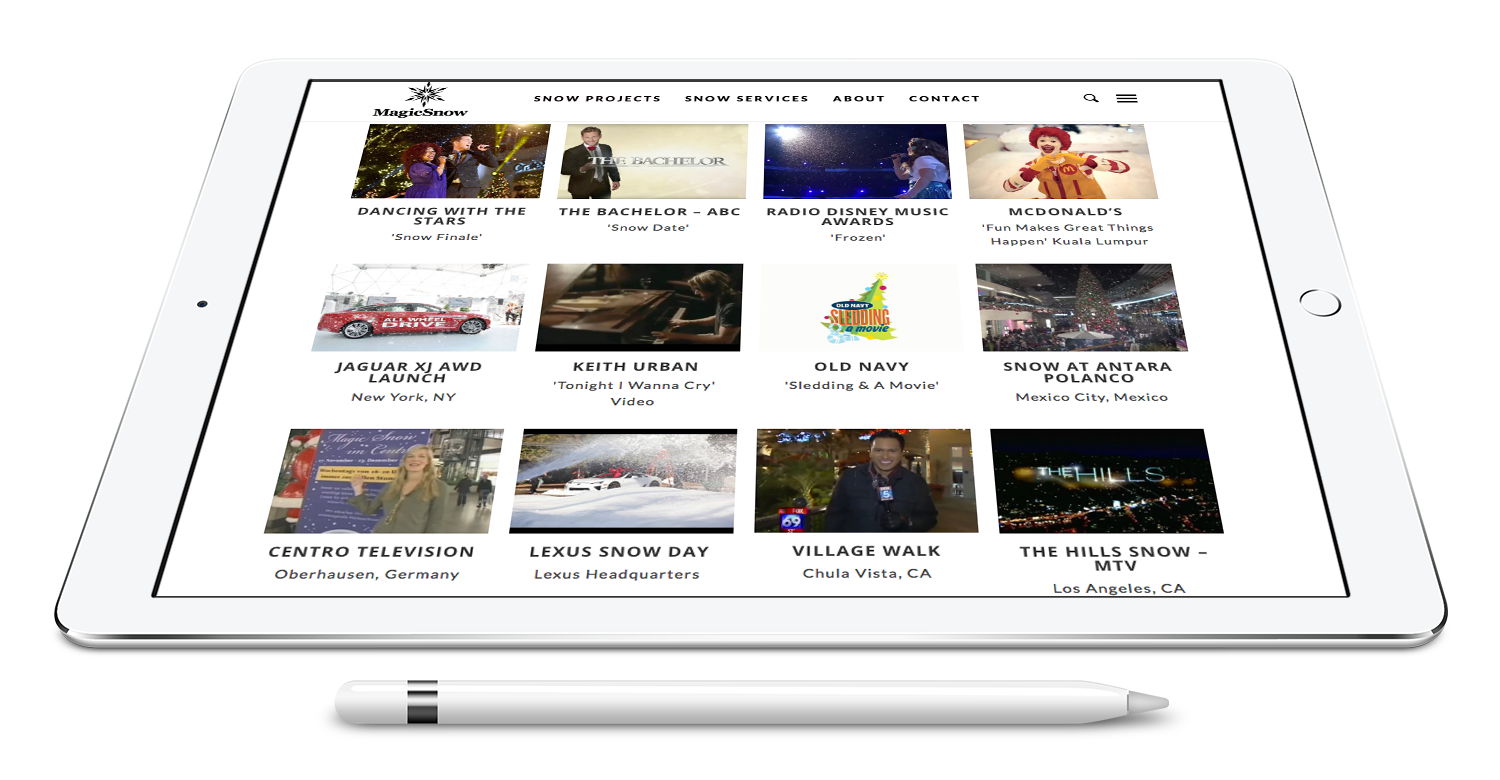Viewport: 1500px width, 780px height.
Task: Click the Snow at Antara Polanco title
Action: (x=1087, y=372)
